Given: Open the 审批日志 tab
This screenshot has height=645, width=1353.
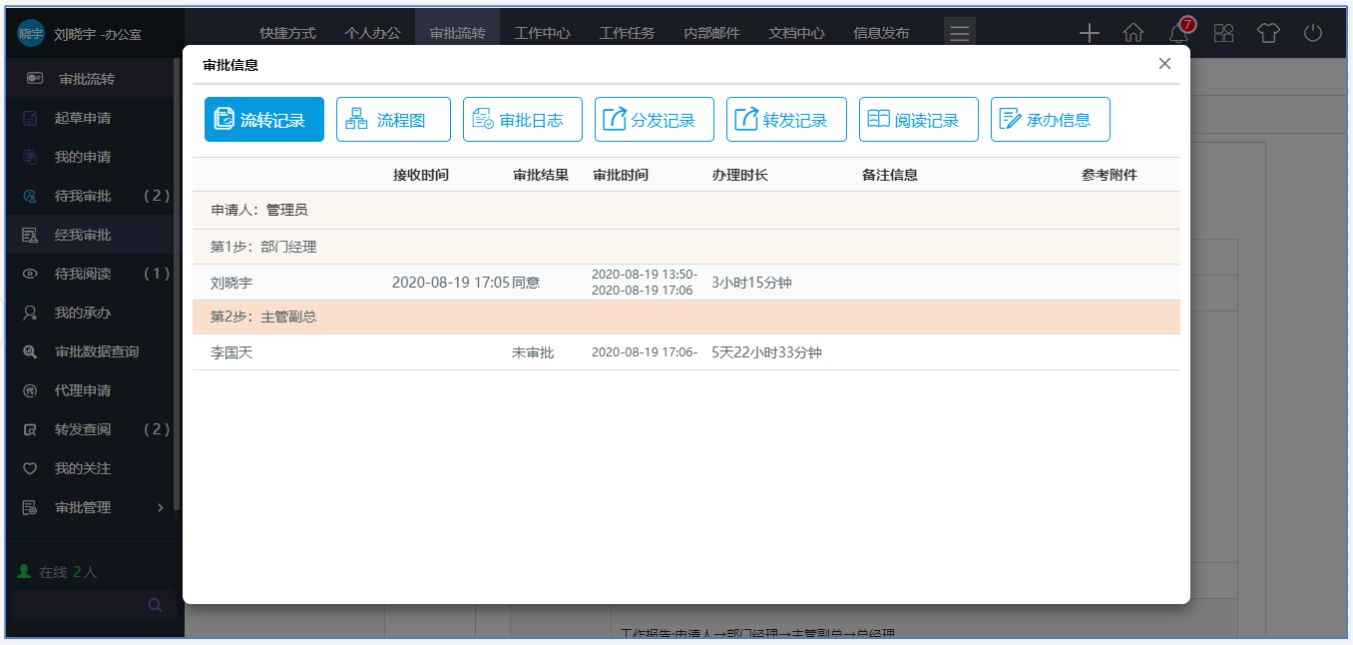Looking at the screenshot, I should pyautogui.click(x=522, y=120).
